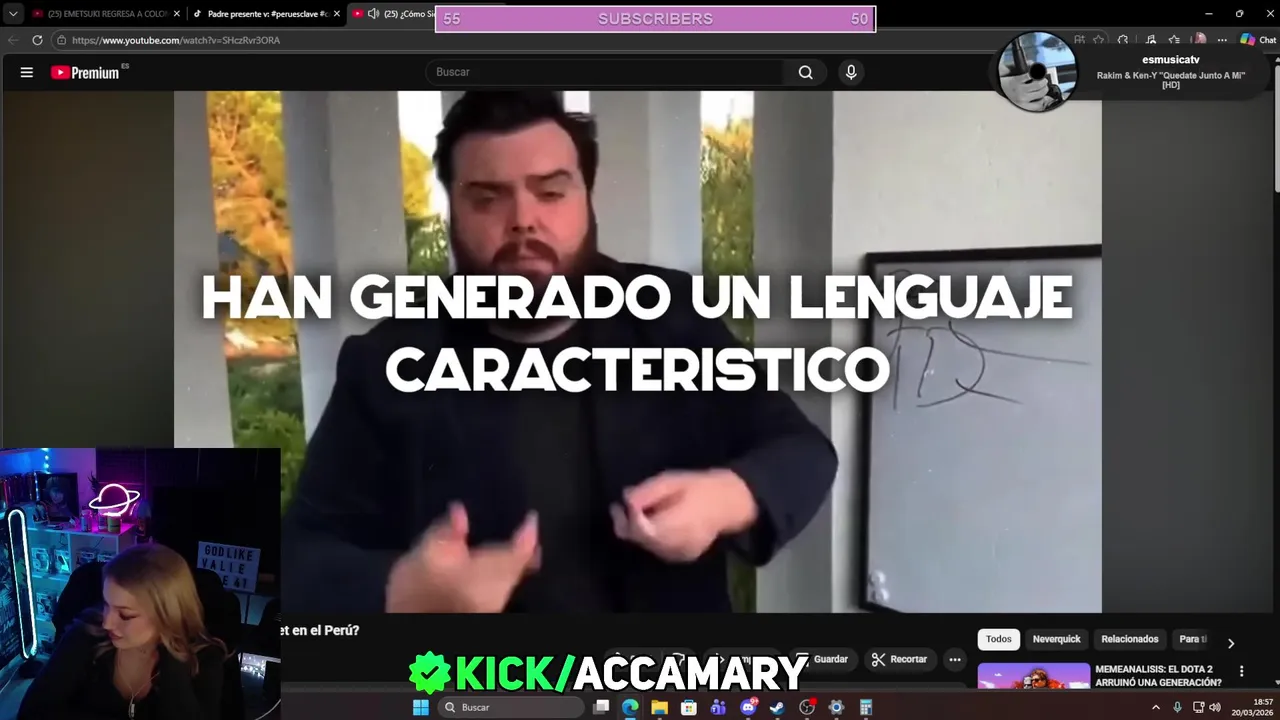The image size is (1280, 720).
Task: Mute the tab via its speaker icon
Action: point(373,14)
